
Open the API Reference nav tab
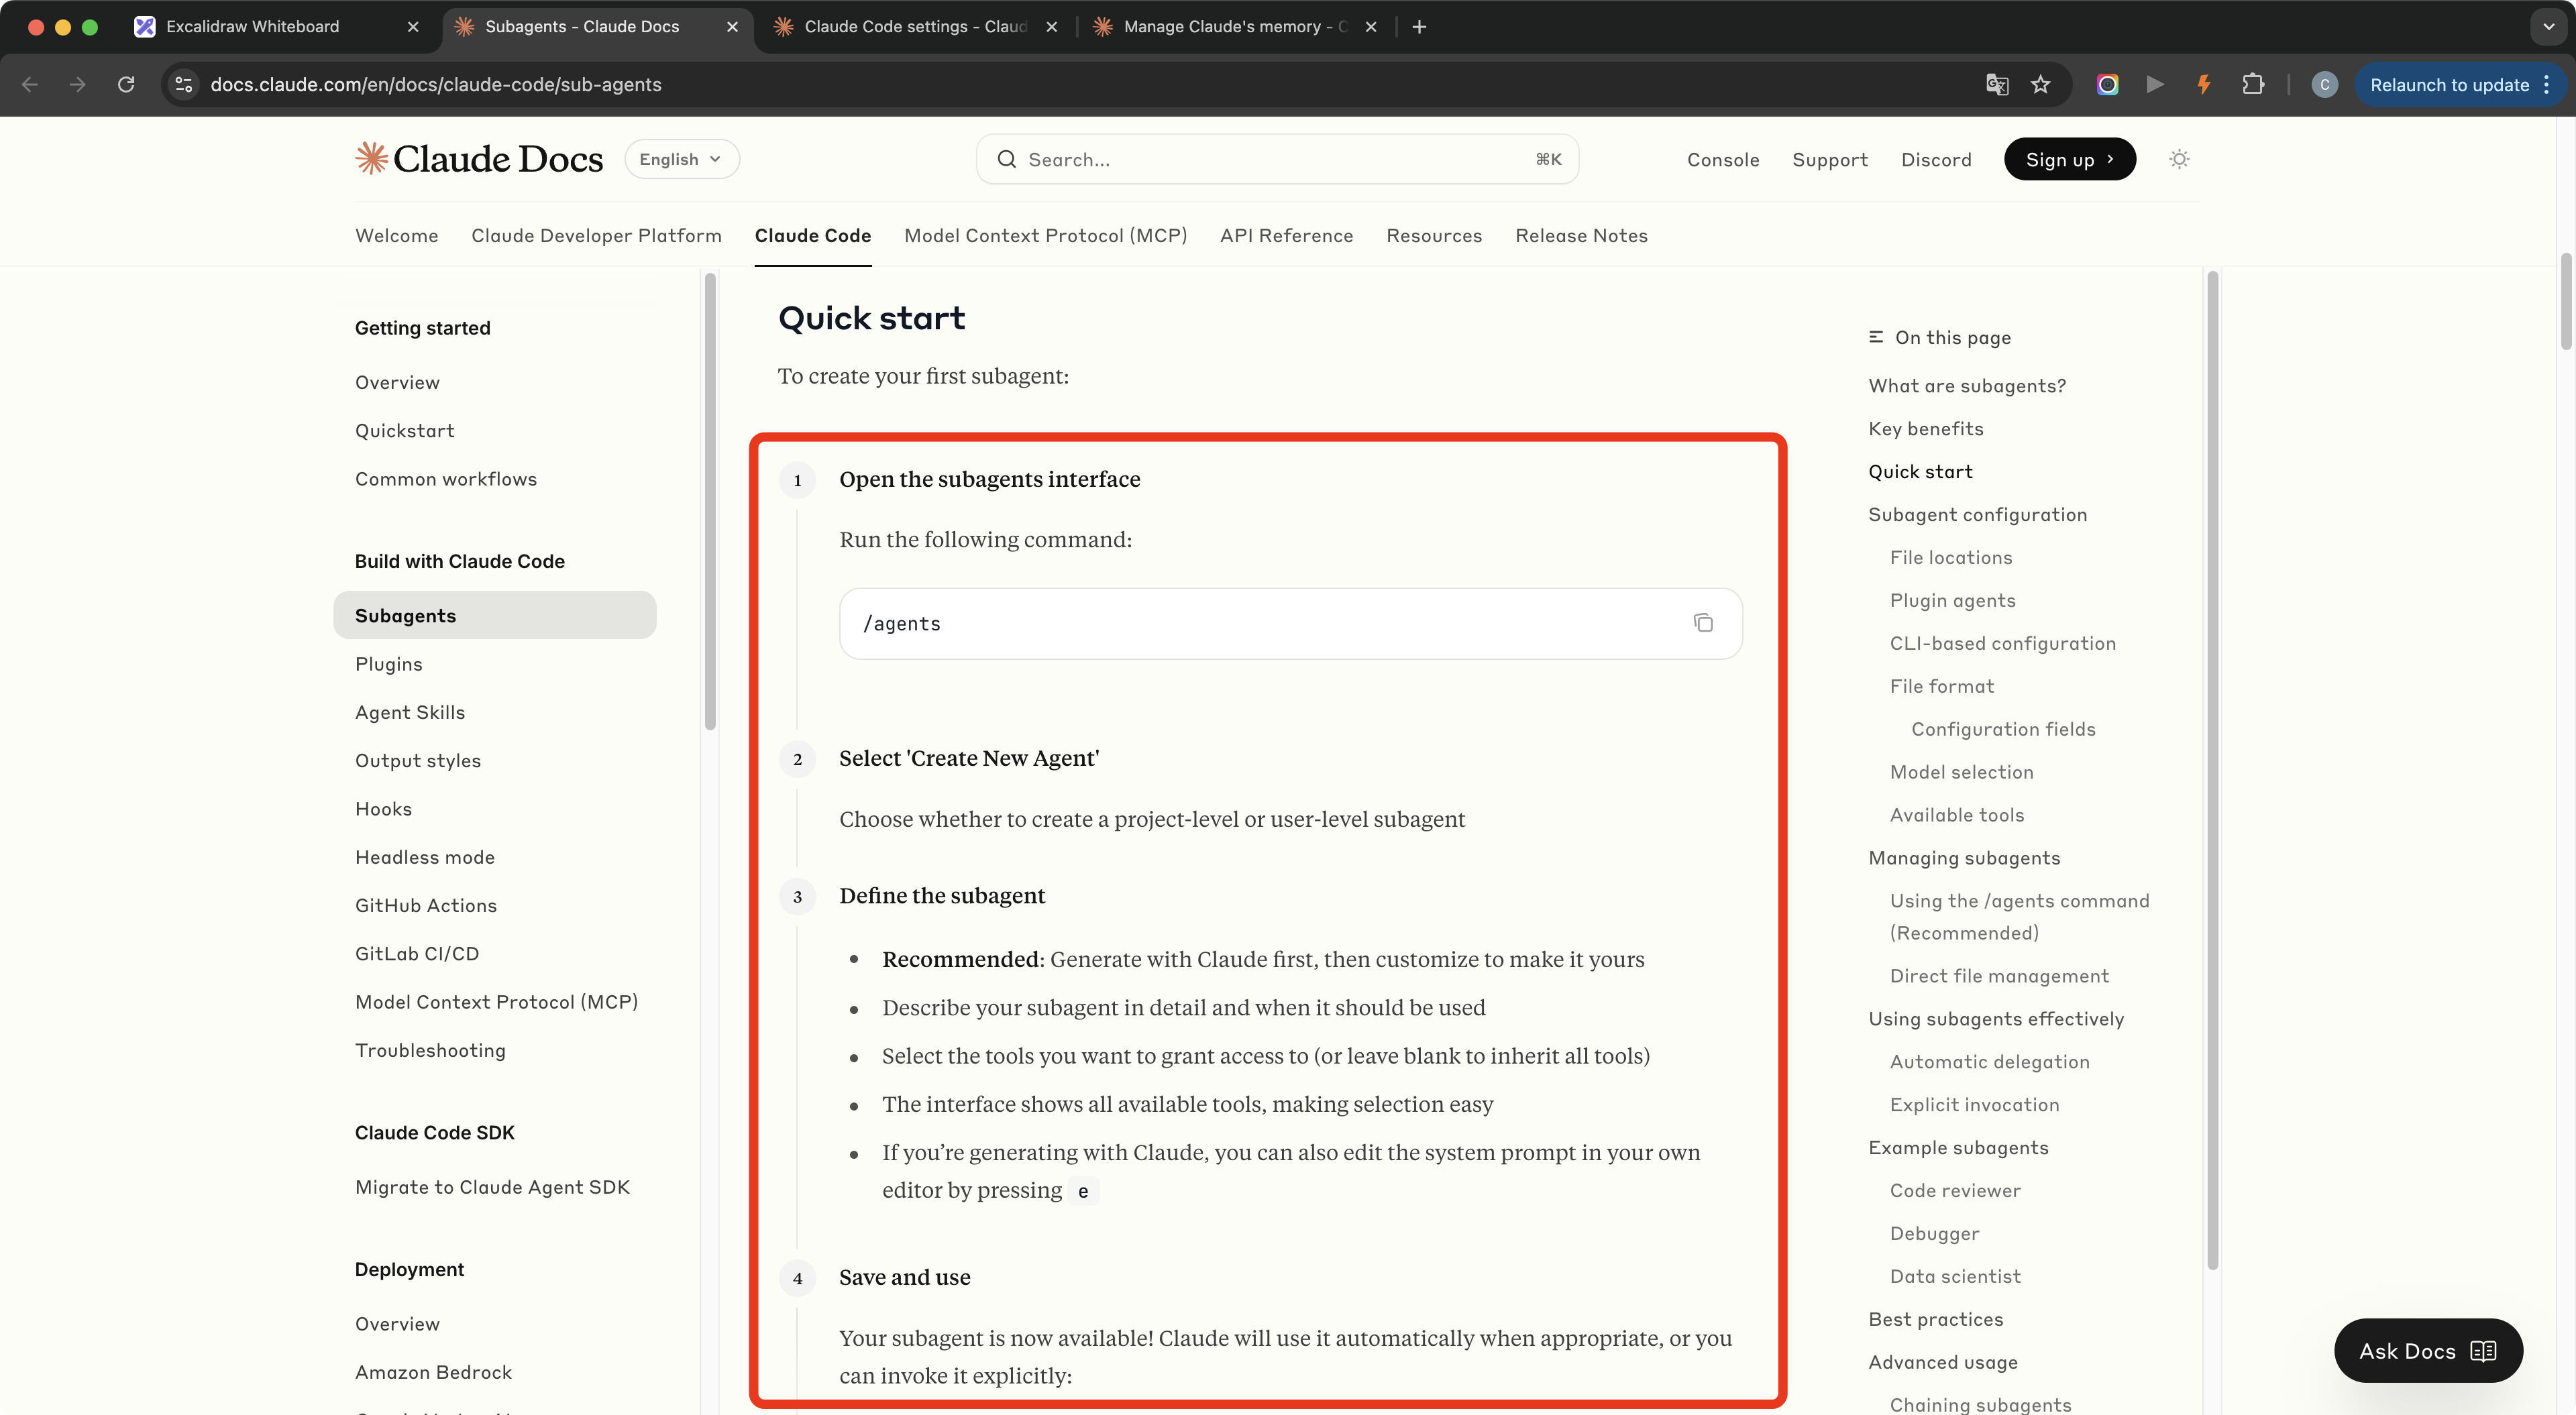point(1286,236)
